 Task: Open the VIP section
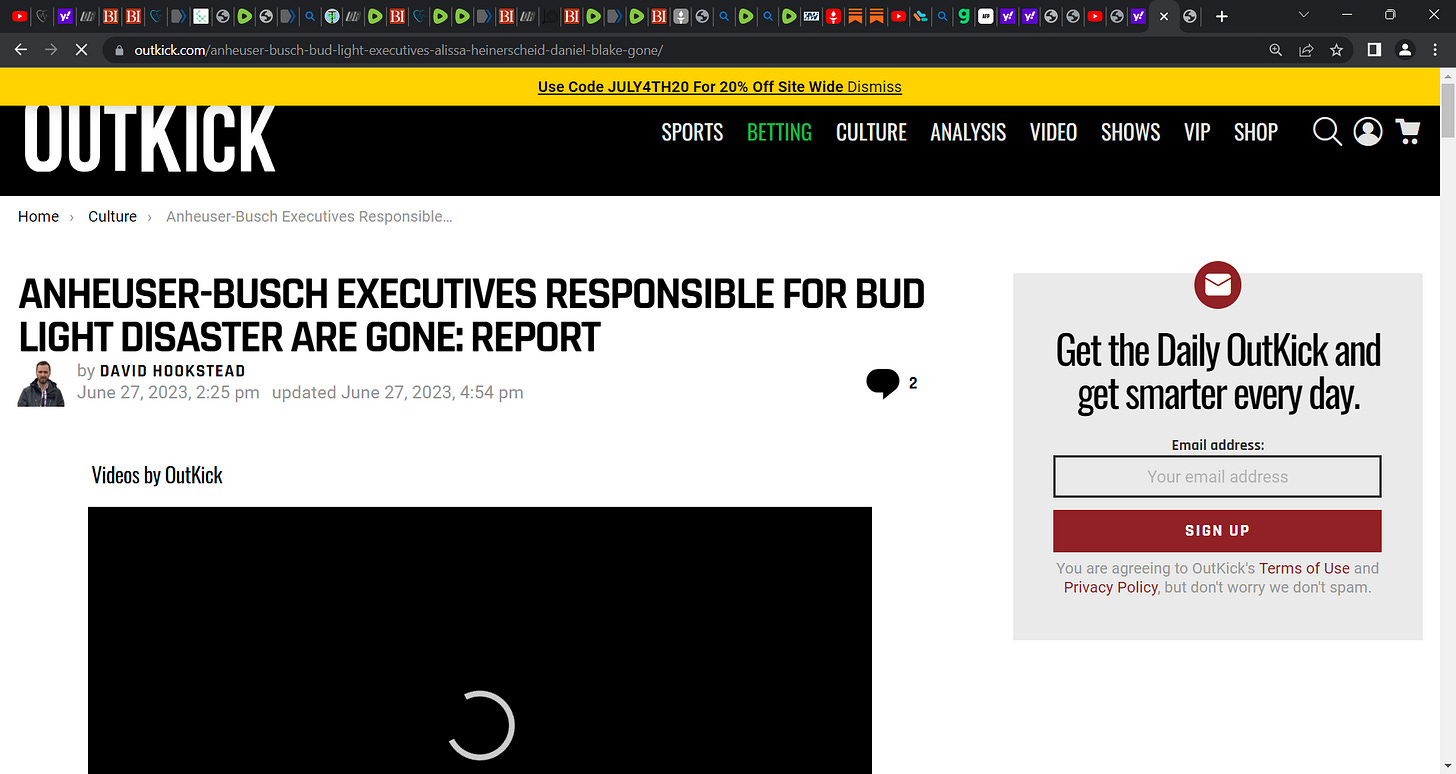pos(1197,132)
